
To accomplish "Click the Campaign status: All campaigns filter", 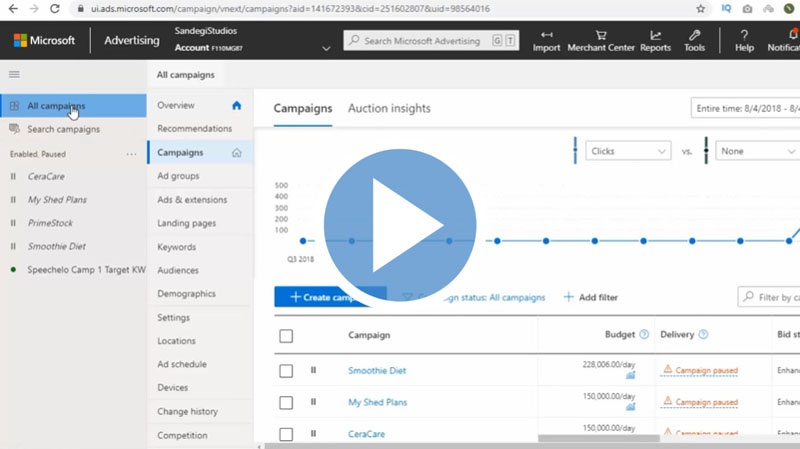I will [474, 297].
